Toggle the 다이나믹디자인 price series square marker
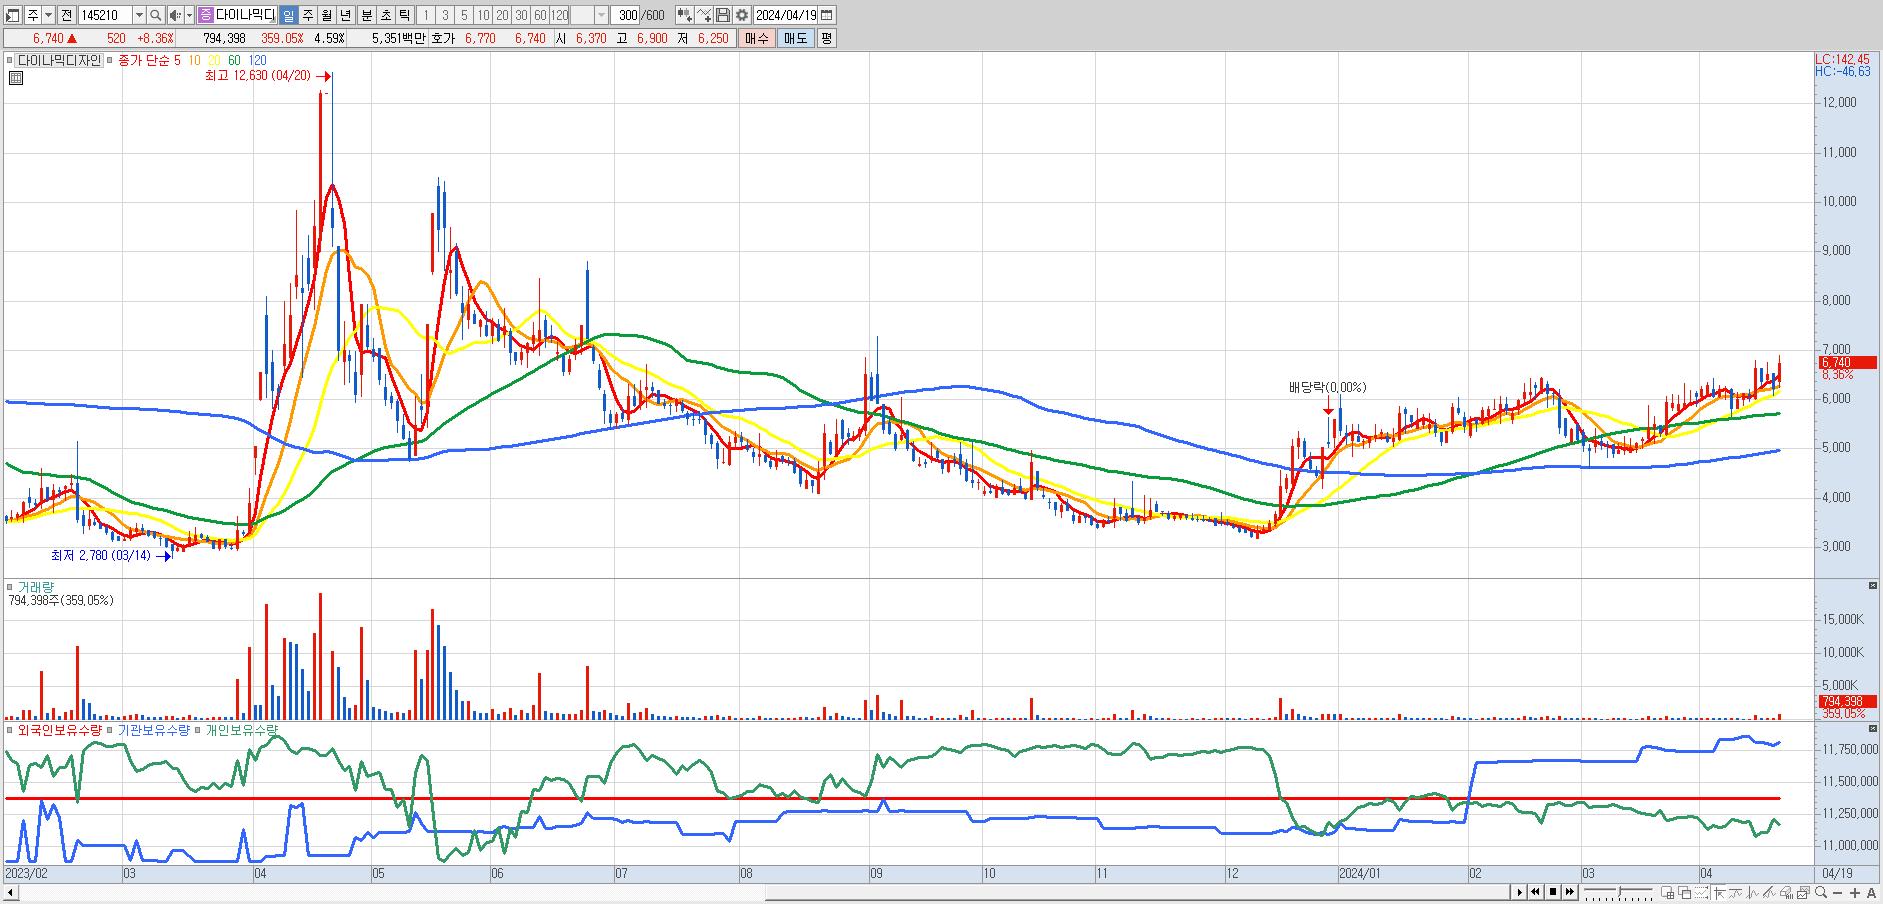The width and height of the screenshot is (1883, 904). [11, 60]
